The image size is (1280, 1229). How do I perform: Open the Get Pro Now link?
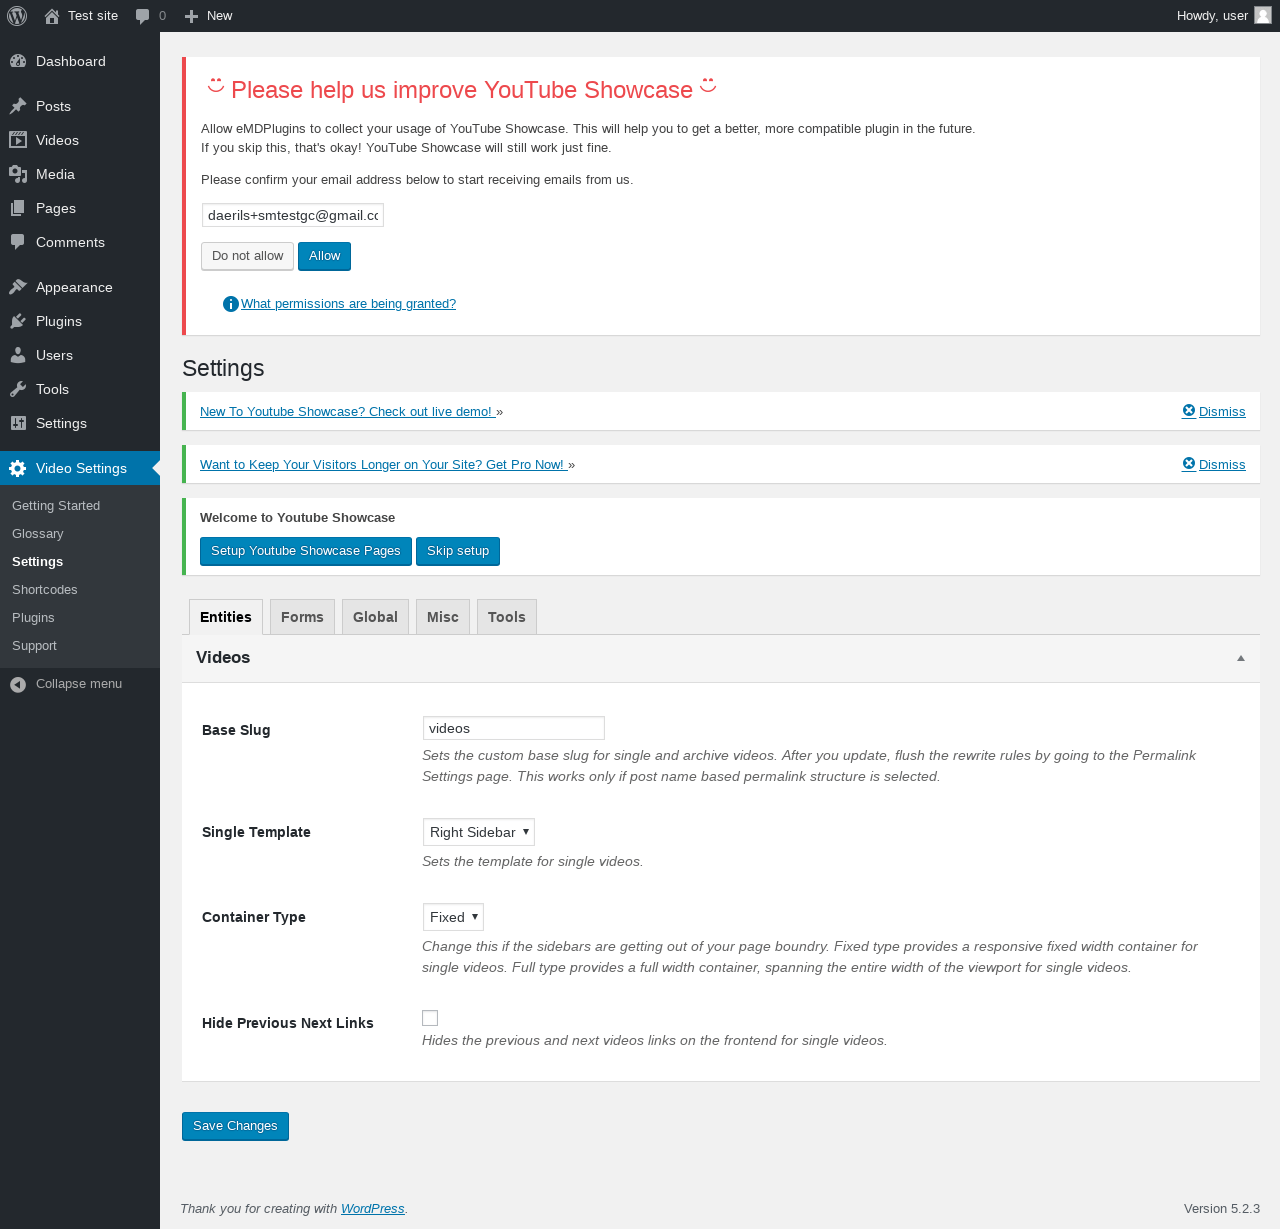pos(384,465)
